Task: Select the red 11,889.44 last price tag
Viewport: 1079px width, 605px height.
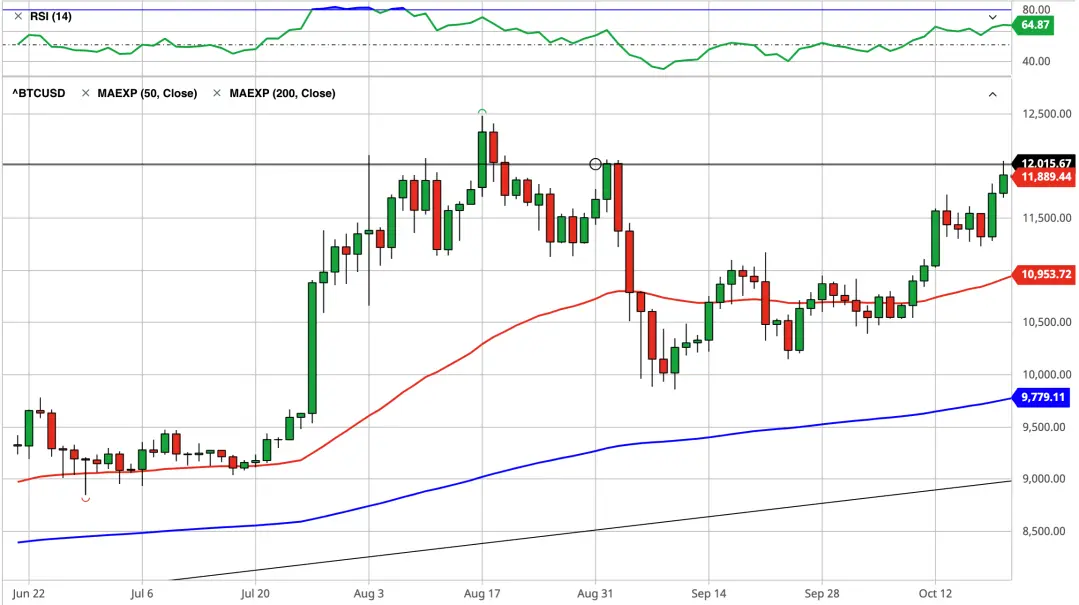Action: (1045, 177)
